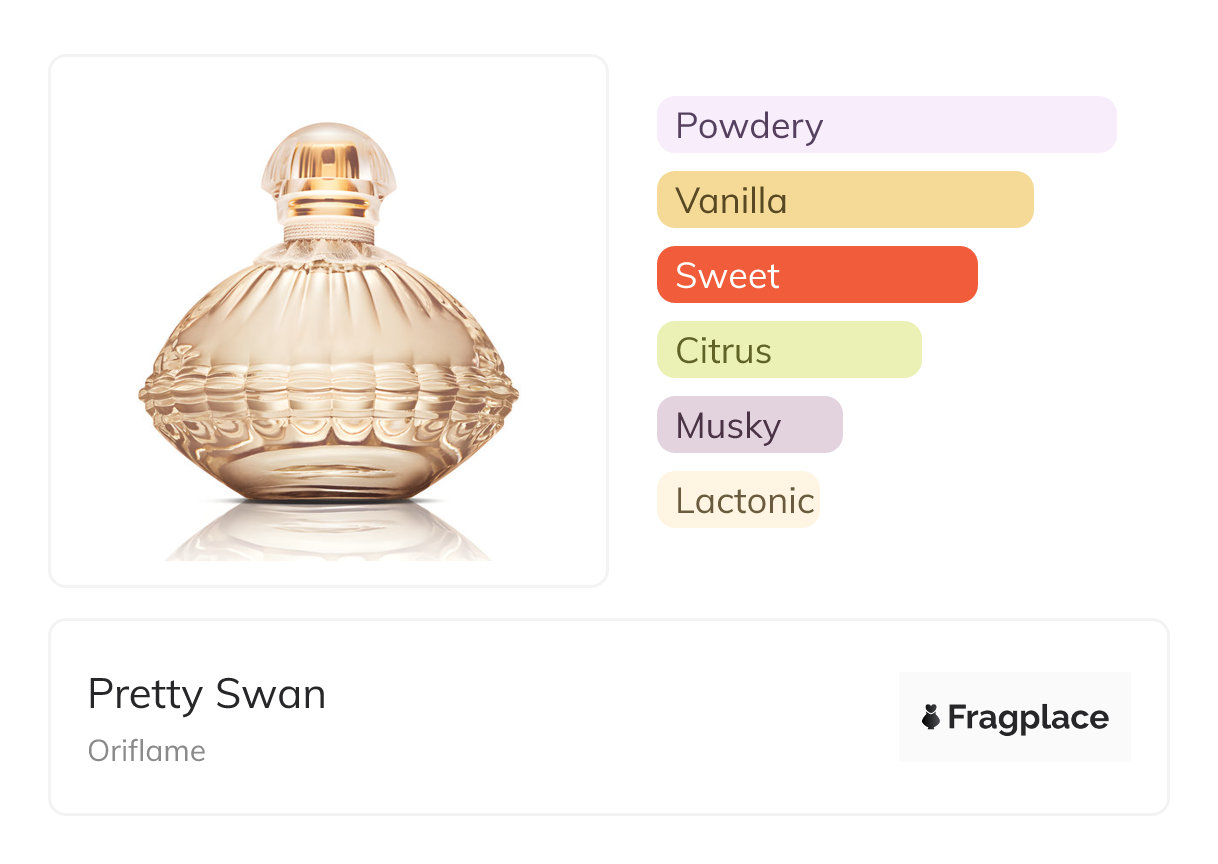Click the Fragplace flower logo icon

pyautogui.click(x=931, y=717)
